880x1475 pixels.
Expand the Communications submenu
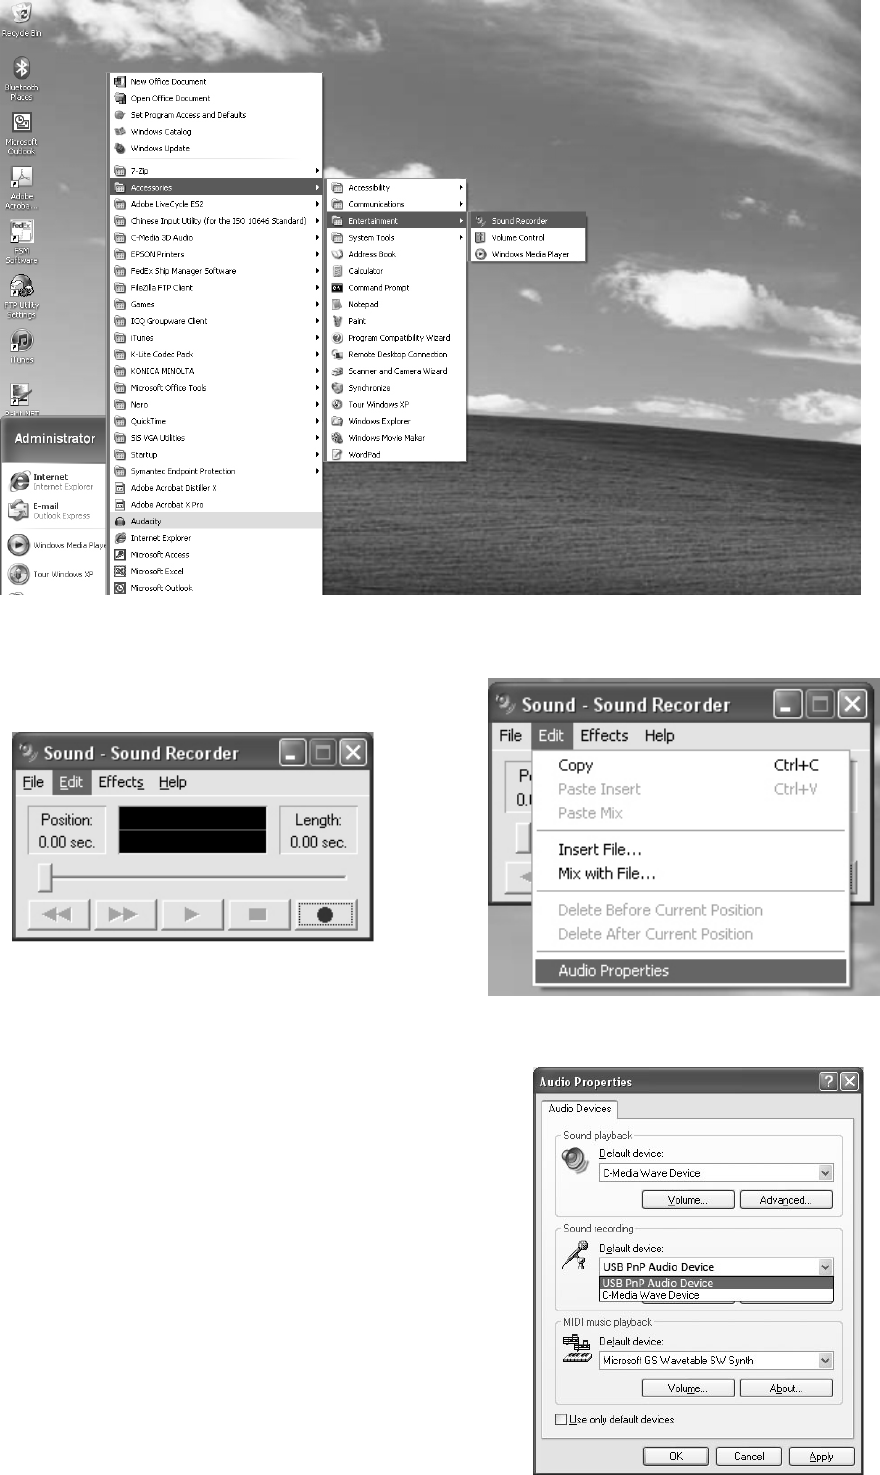[x=396, y=204]
